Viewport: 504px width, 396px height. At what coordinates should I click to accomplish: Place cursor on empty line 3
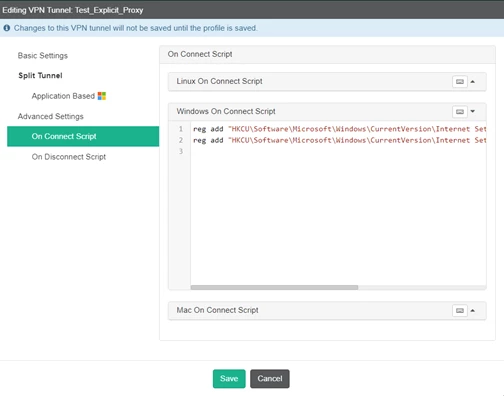338,151
